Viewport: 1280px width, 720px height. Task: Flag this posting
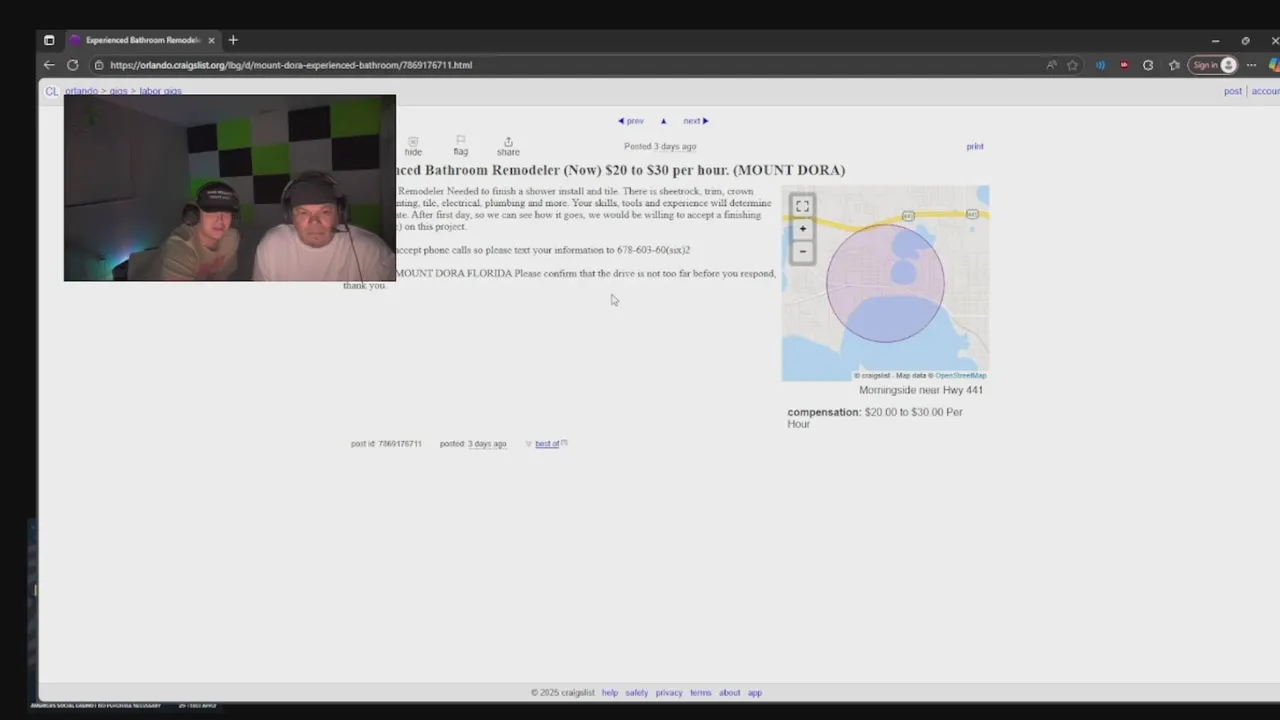pos(460,146)
